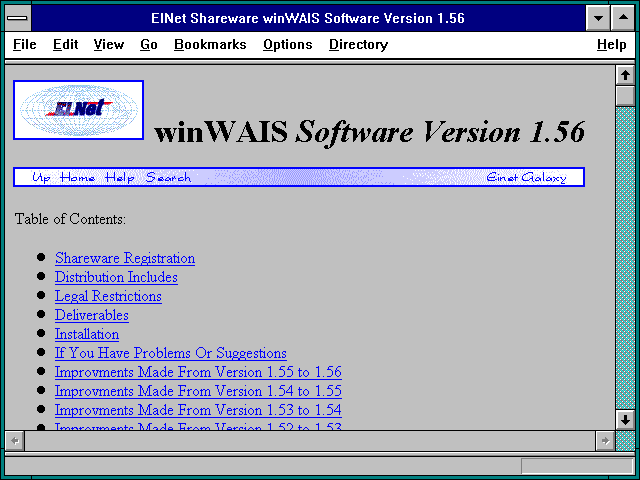Open the Go menu
The image size is (640, 480).
[x=149, y=44]
